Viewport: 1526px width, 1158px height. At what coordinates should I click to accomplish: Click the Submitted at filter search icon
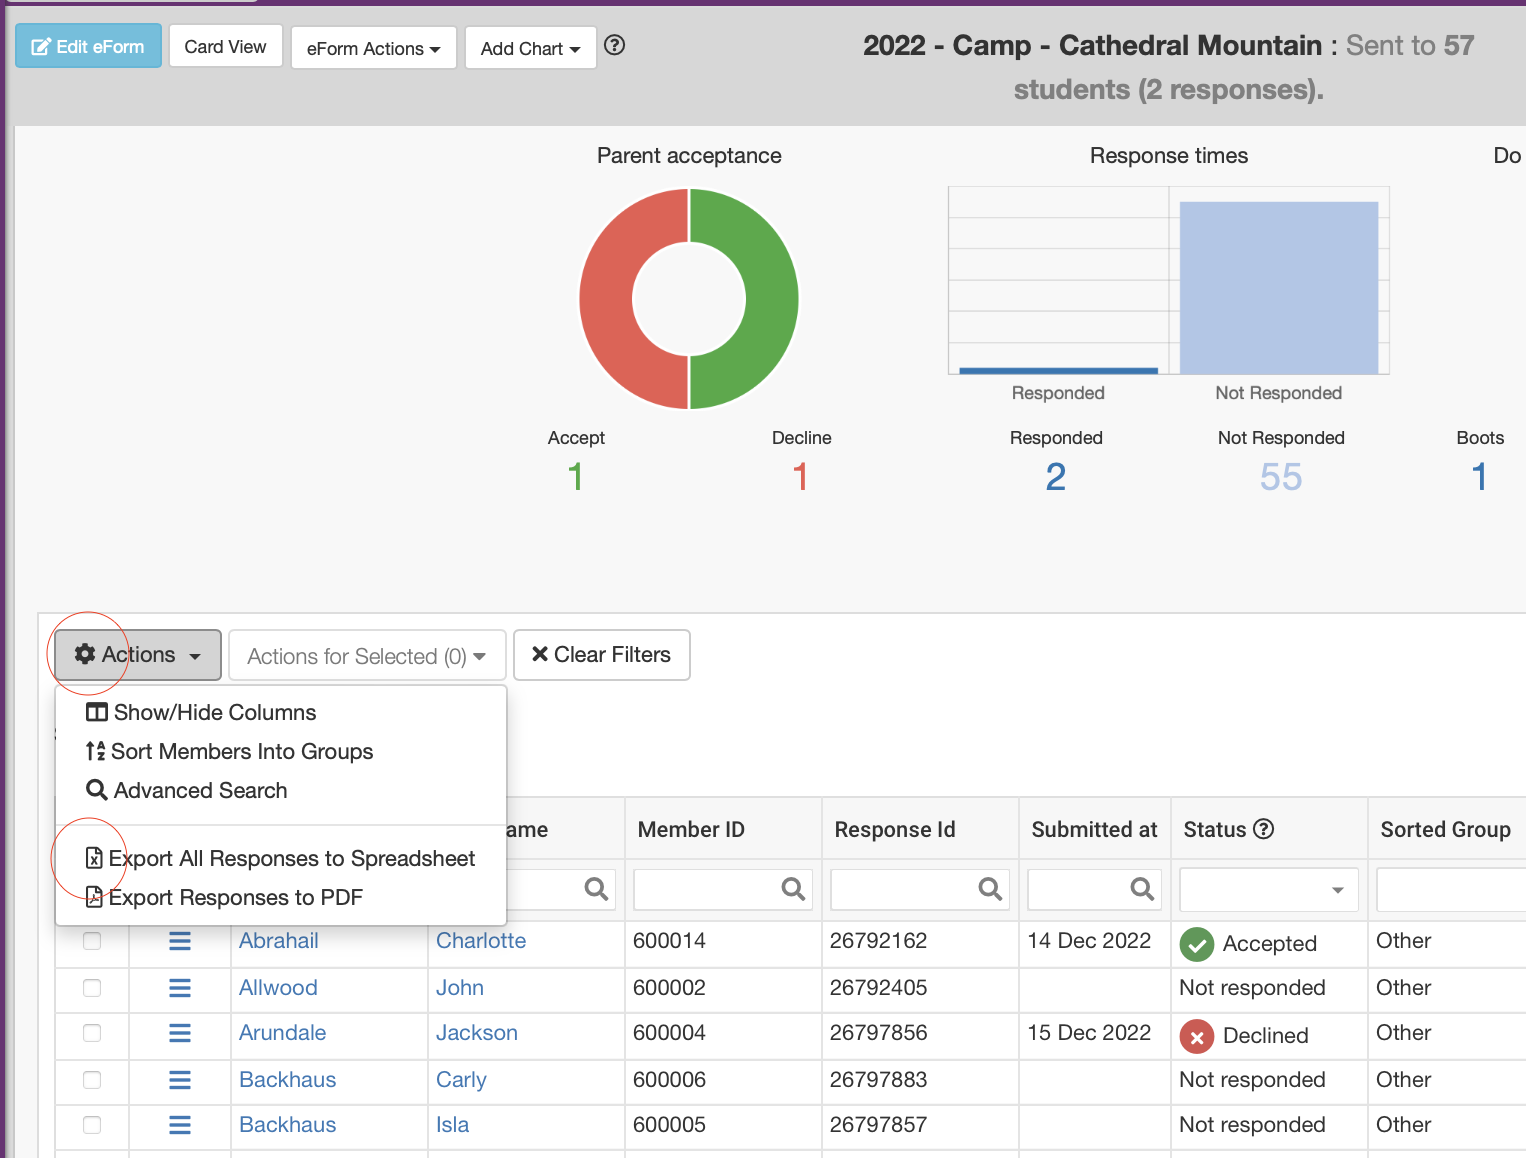(1142, 889)
